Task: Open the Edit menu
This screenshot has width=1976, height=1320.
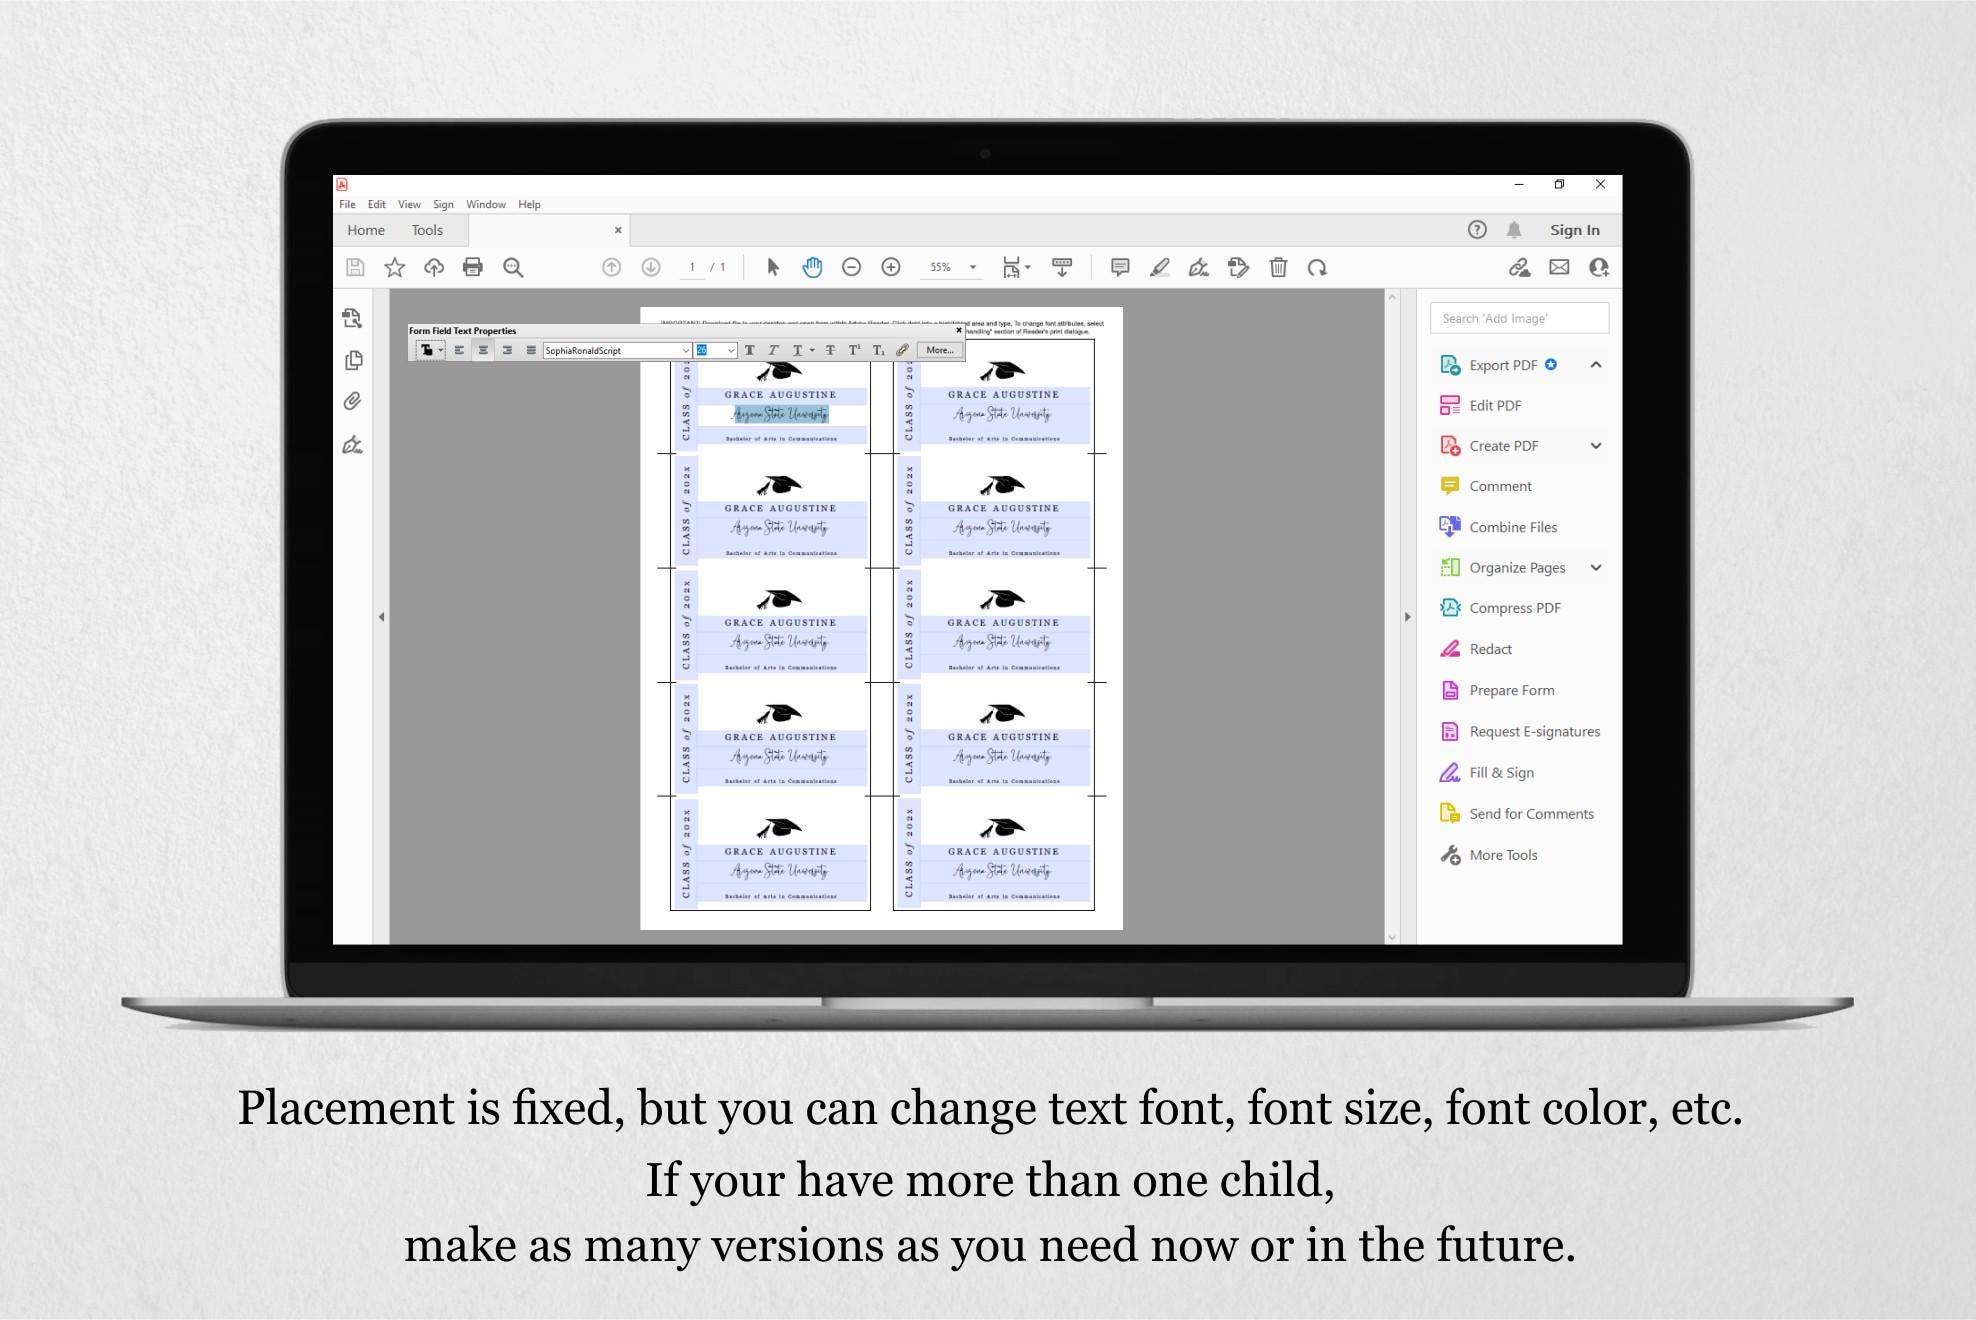Action: click(376, 204)
